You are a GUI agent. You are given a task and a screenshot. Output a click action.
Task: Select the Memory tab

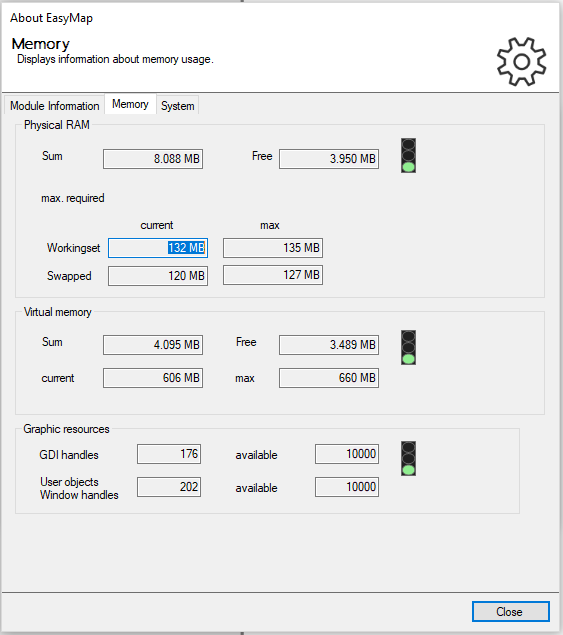130,104
